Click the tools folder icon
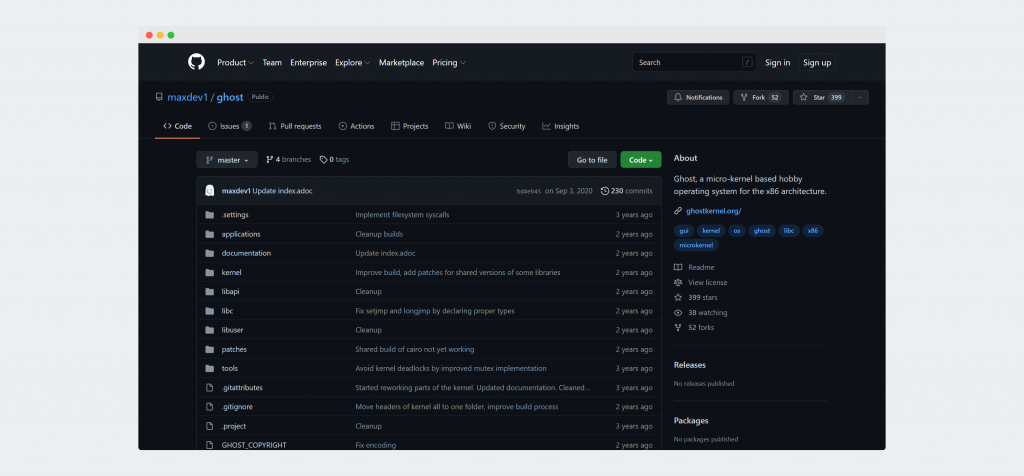Screen dimensions: 1024x476 click(210, 368)
